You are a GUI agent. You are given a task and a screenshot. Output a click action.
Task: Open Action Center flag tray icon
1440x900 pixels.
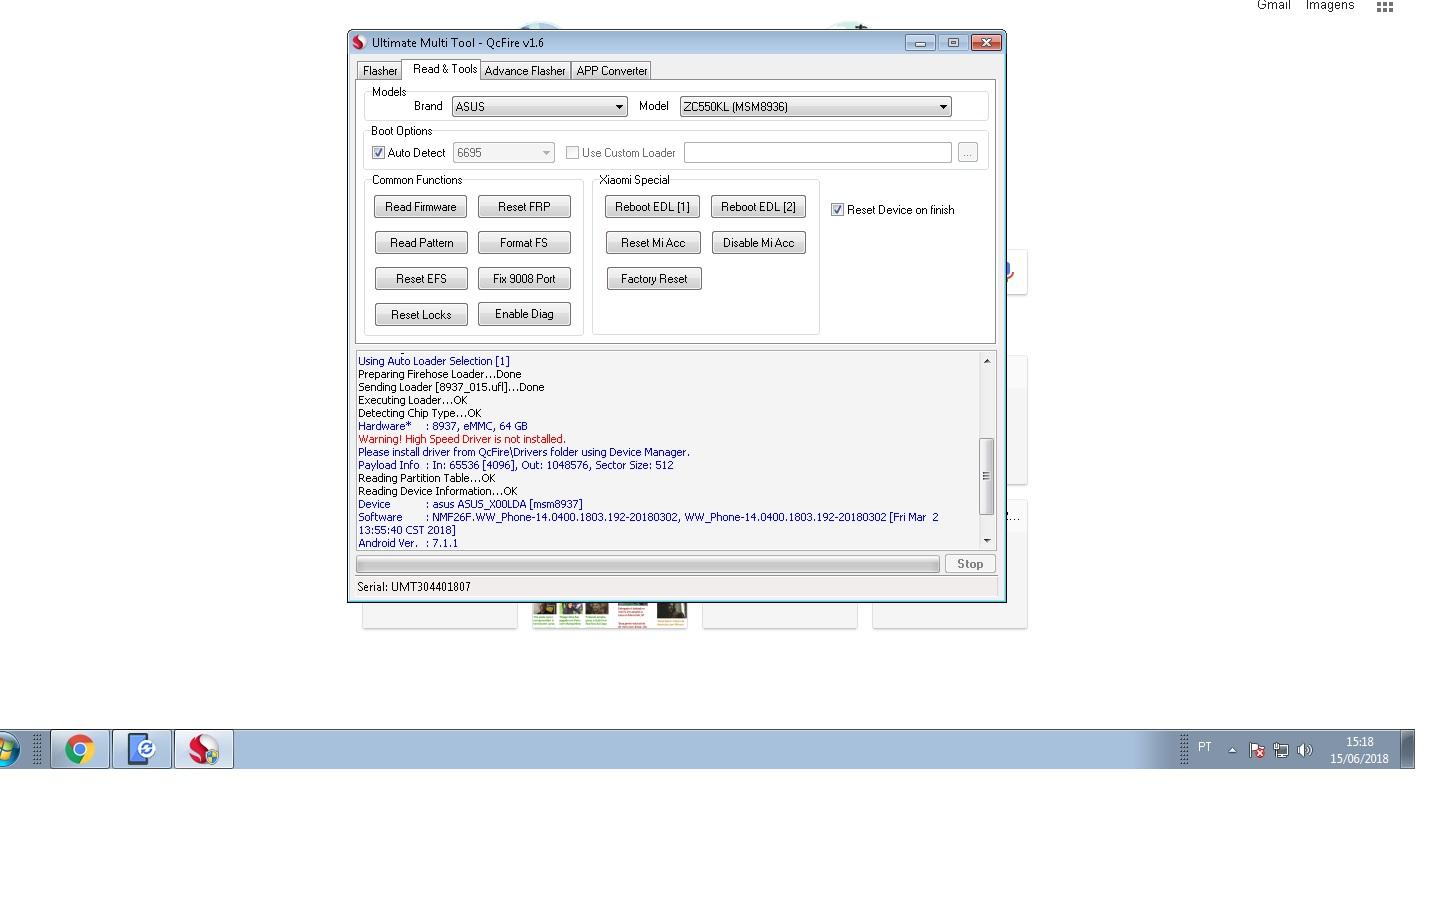tap(1257, 750)
